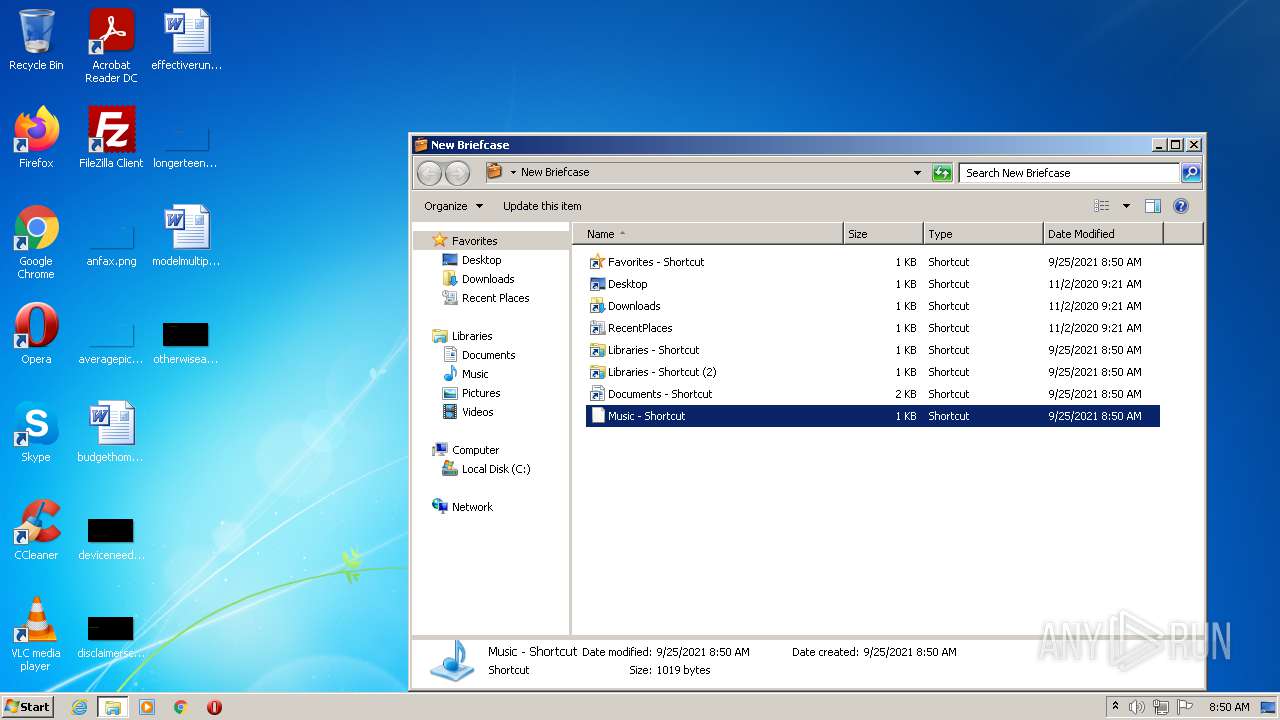Select Favorites in the navigation pane
Screen dimensions: 1280x720
tap(474, 241)
